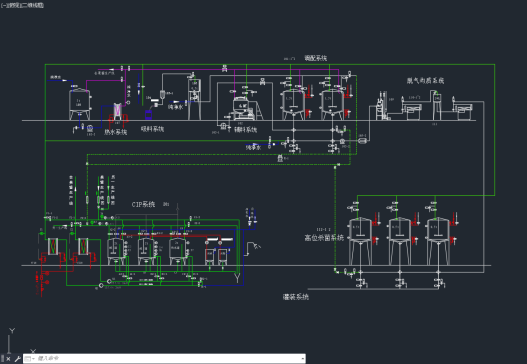Select the 吸料系统 label
Image resolution: width=527 pixels, height=364 pixels.
[152, 129]
